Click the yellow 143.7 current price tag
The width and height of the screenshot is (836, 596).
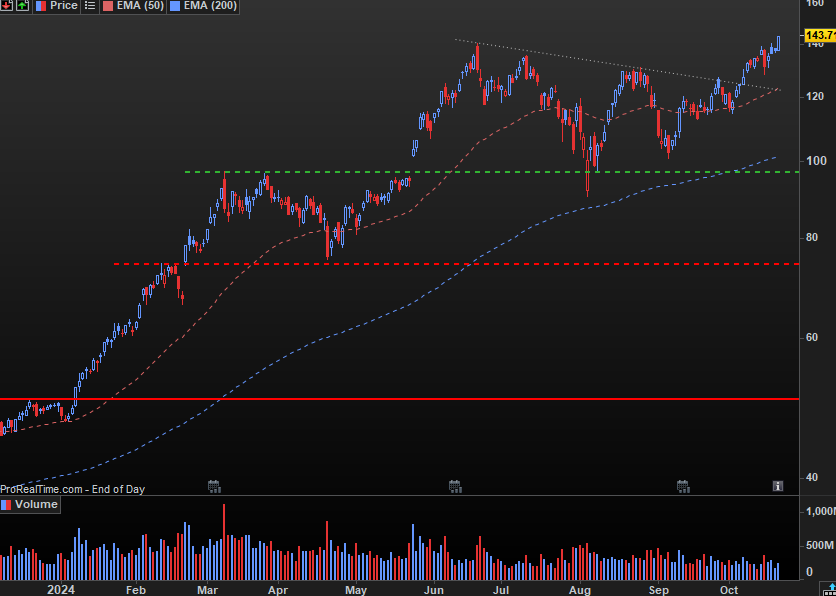(x=819, y=36)
